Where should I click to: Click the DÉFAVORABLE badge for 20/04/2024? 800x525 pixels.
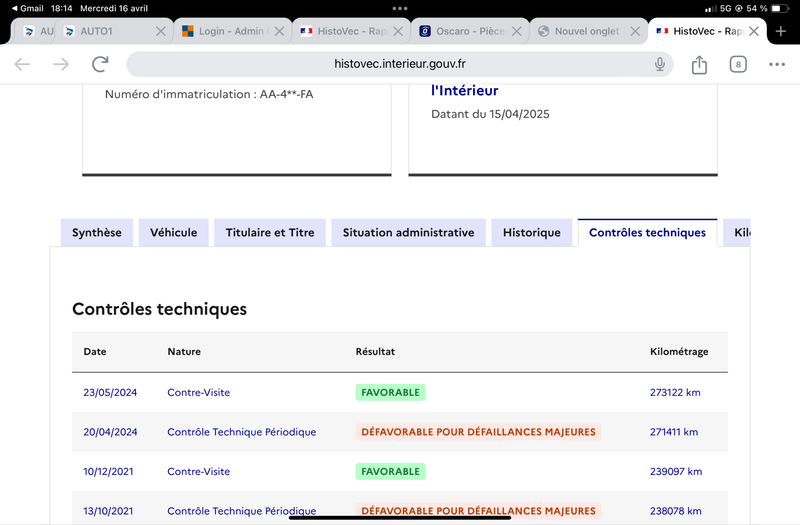[478, 432]
